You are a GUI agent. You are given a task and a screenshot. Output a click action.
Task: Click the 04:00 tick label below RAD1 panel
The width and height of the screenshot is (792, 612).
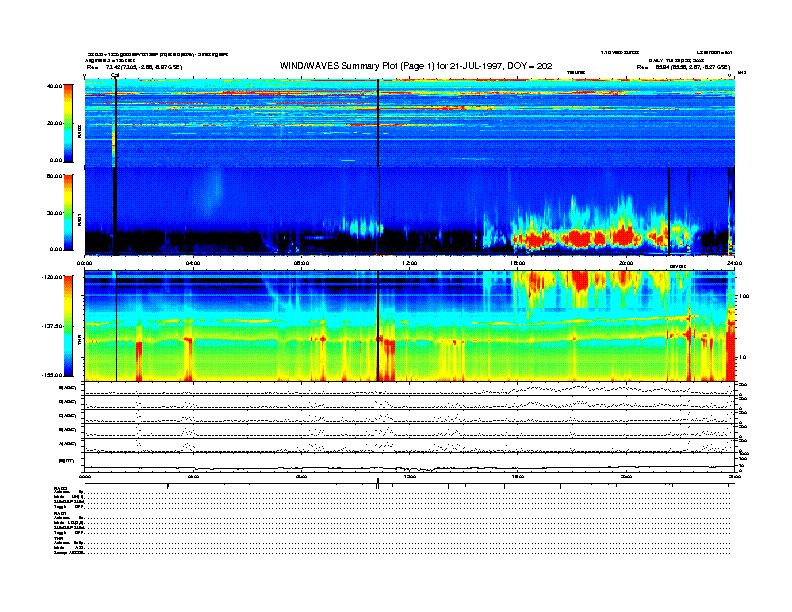click(193, 263)
